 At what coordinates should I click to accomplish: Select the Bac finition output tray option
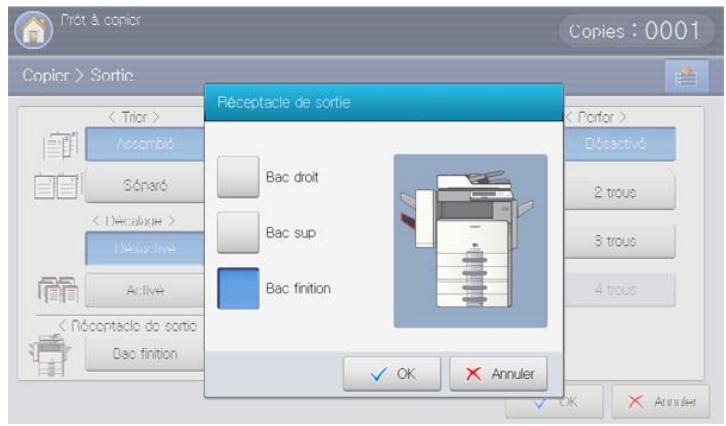[238, 288]
